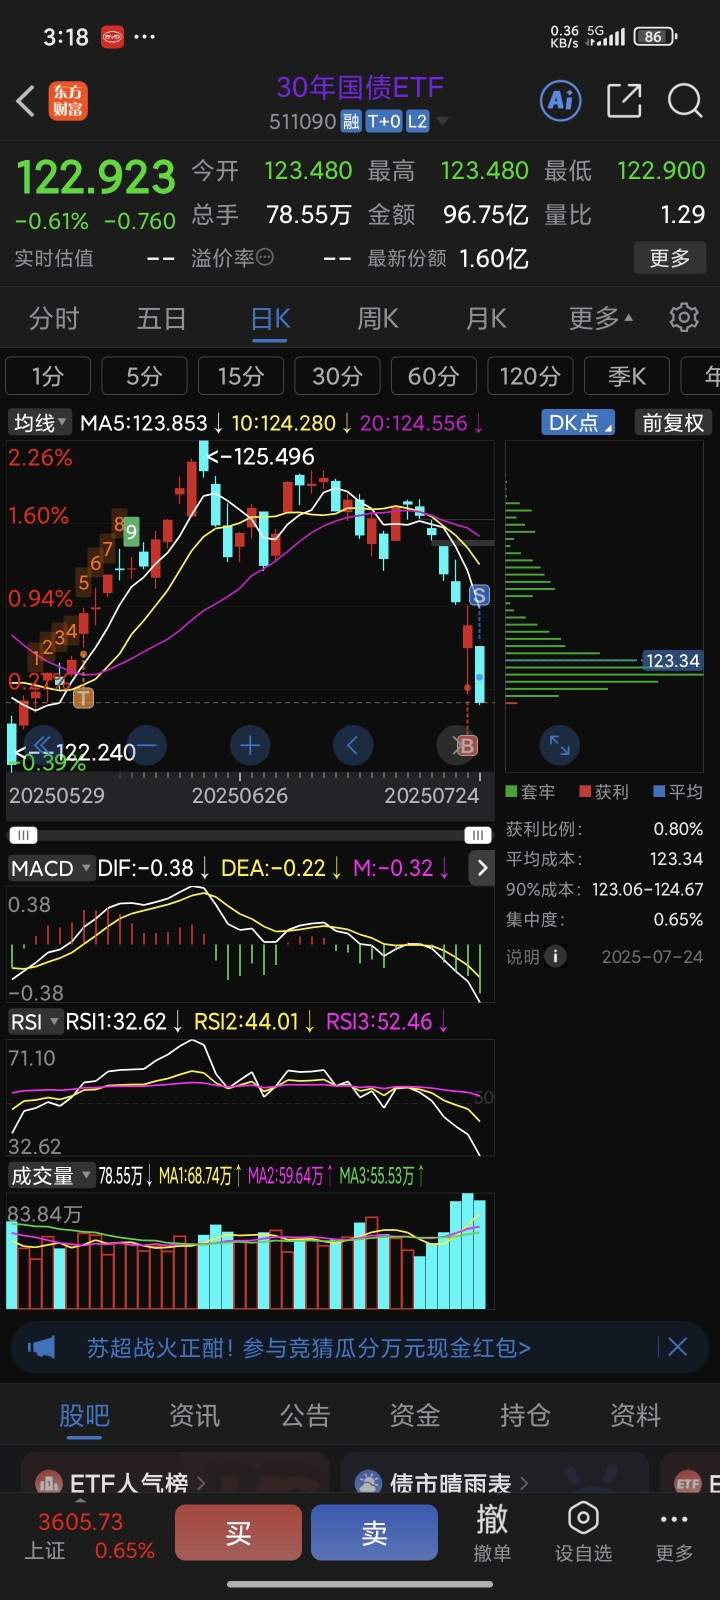Grab left handle of chart range slider
The width and height of the screenshot is (720, 1600).
coord(22,835)
